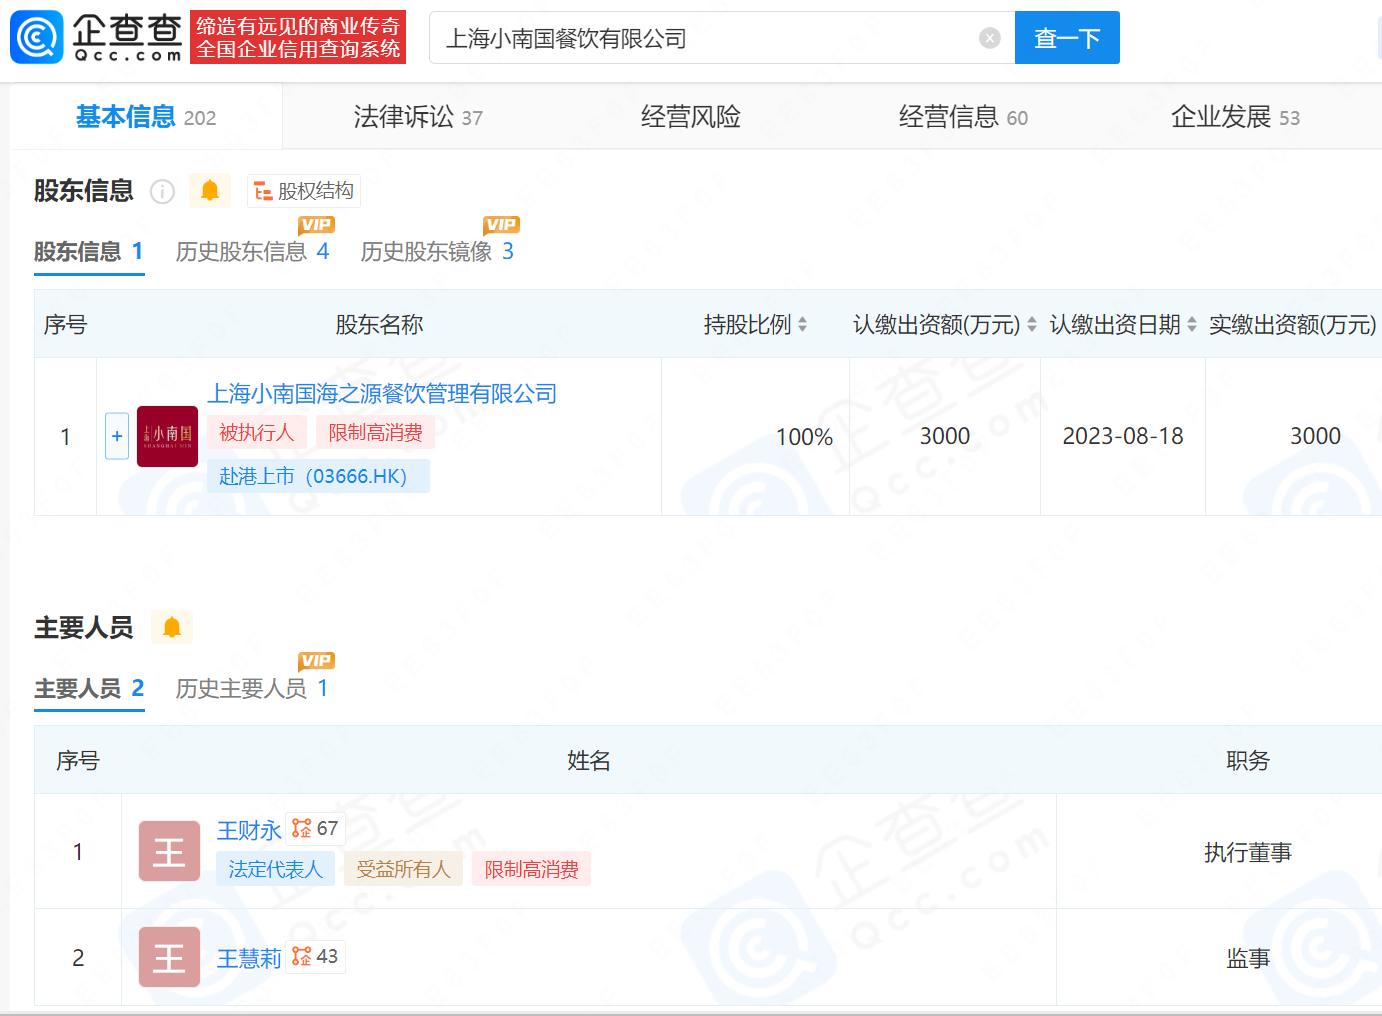Open 历史股东镜像 sub-tab
Screen dimensions: 1382x1016
(x=437, y=251)
